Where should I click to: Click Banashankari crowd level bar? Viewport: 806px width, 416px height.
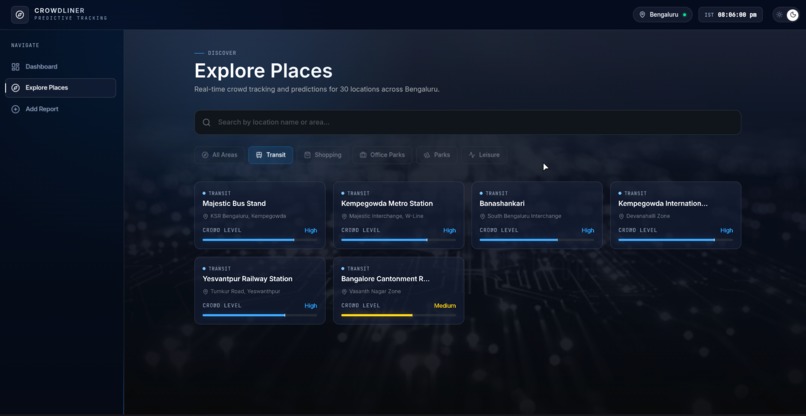pyautogui.click(x=537, y=240)
